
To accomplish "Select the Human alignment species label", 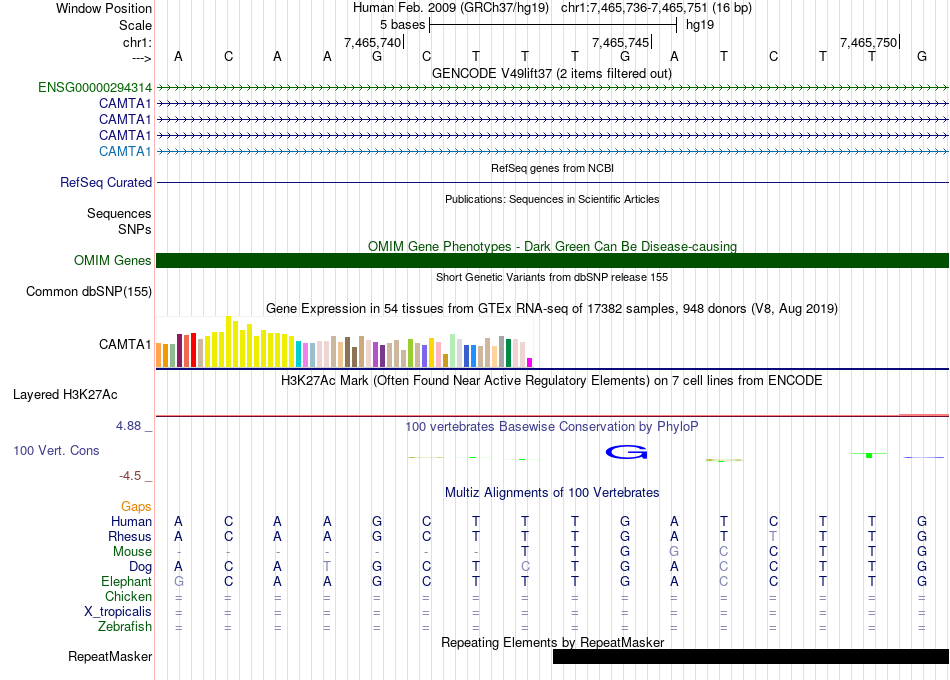I will coord(131,521).
